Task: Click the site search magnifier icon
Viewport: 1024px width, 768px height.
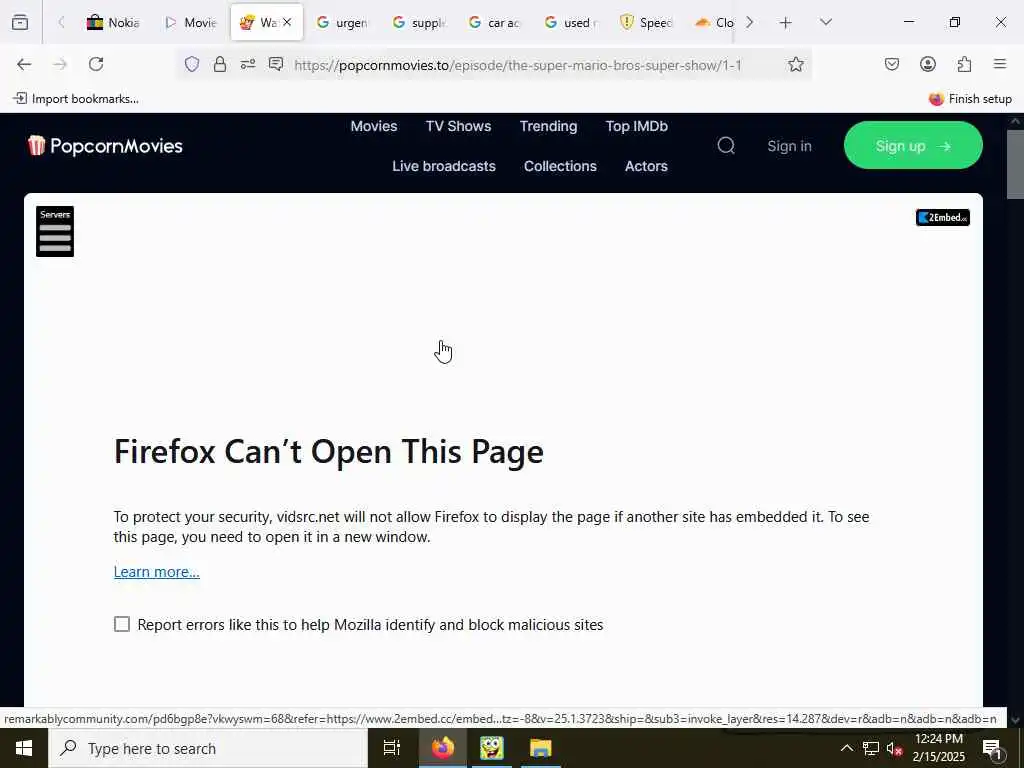Action: click(x=726, y=145)
